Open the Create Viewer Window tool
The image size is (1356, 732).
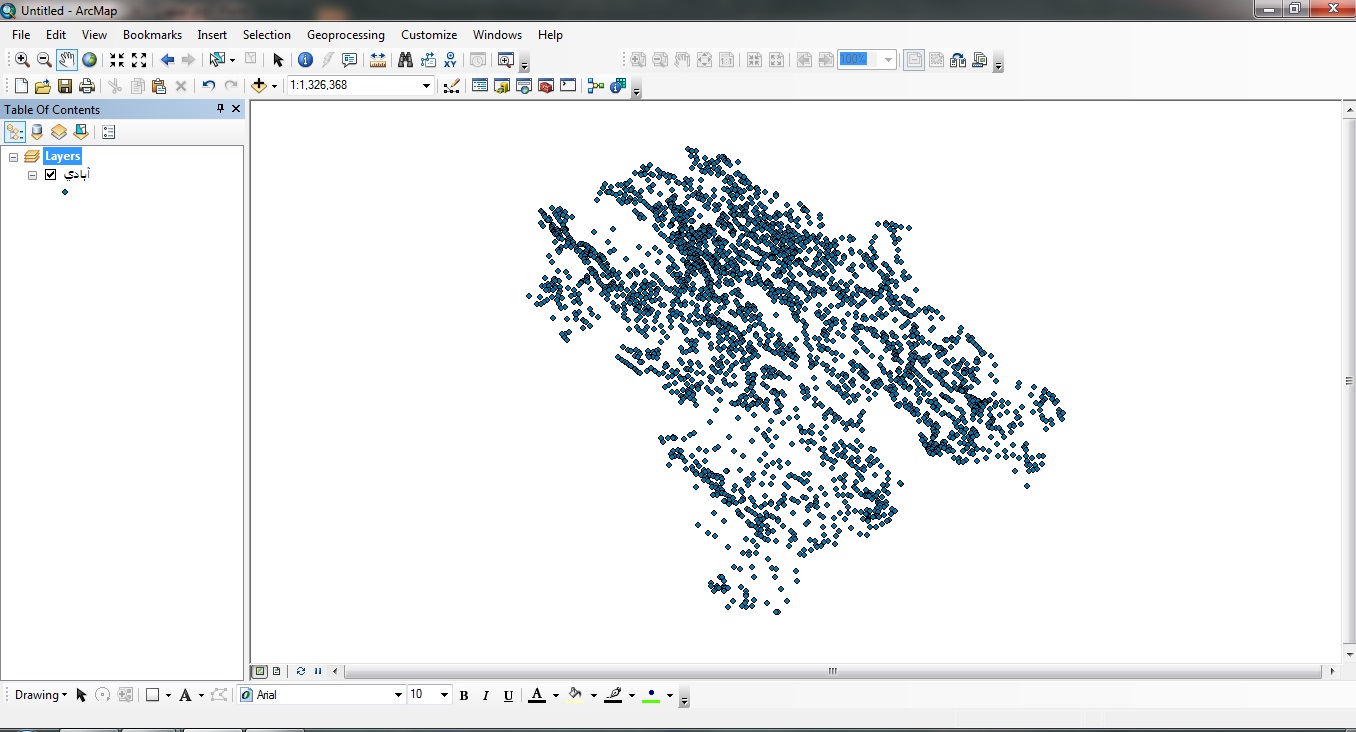pos(506,60)
